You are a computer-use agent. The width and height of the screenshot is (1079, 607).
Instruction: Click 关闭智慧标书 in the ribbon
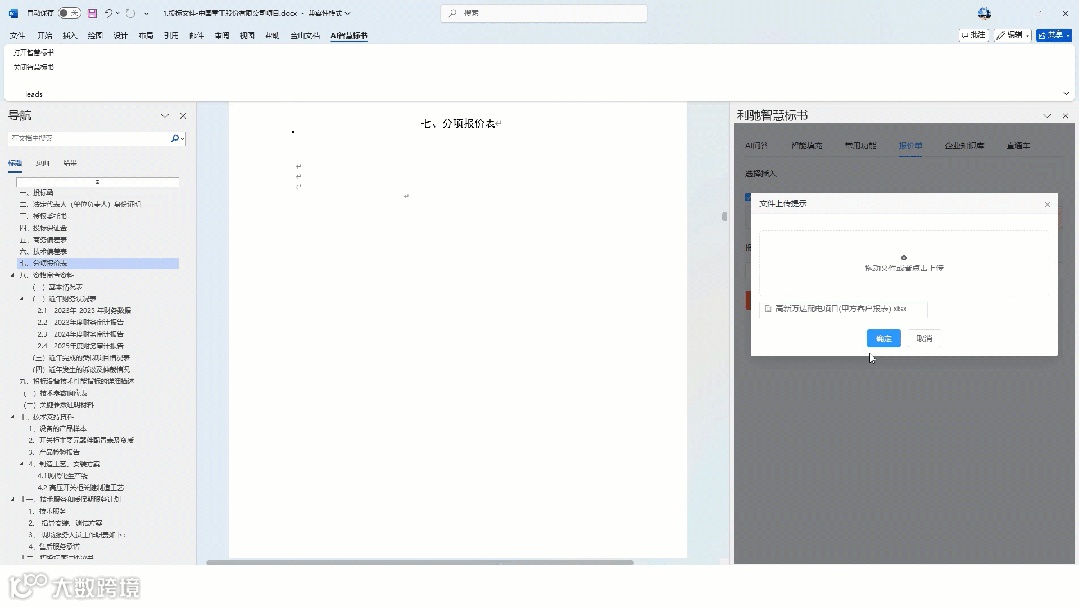point(33,67)
